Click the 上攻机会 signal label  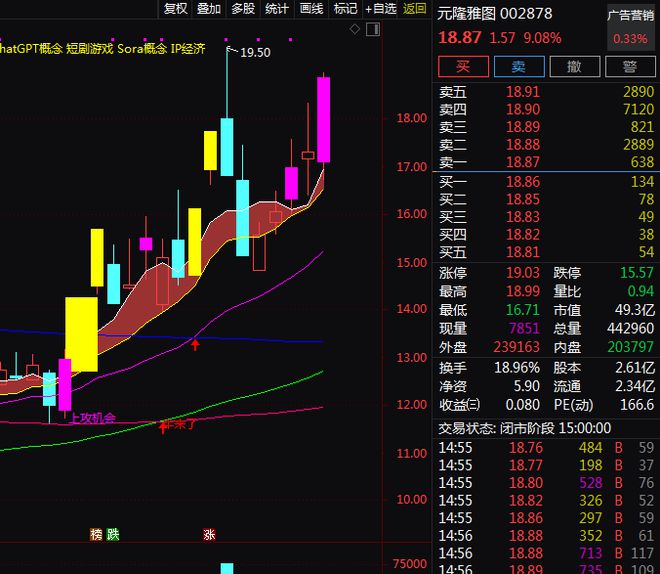point(93,418)
